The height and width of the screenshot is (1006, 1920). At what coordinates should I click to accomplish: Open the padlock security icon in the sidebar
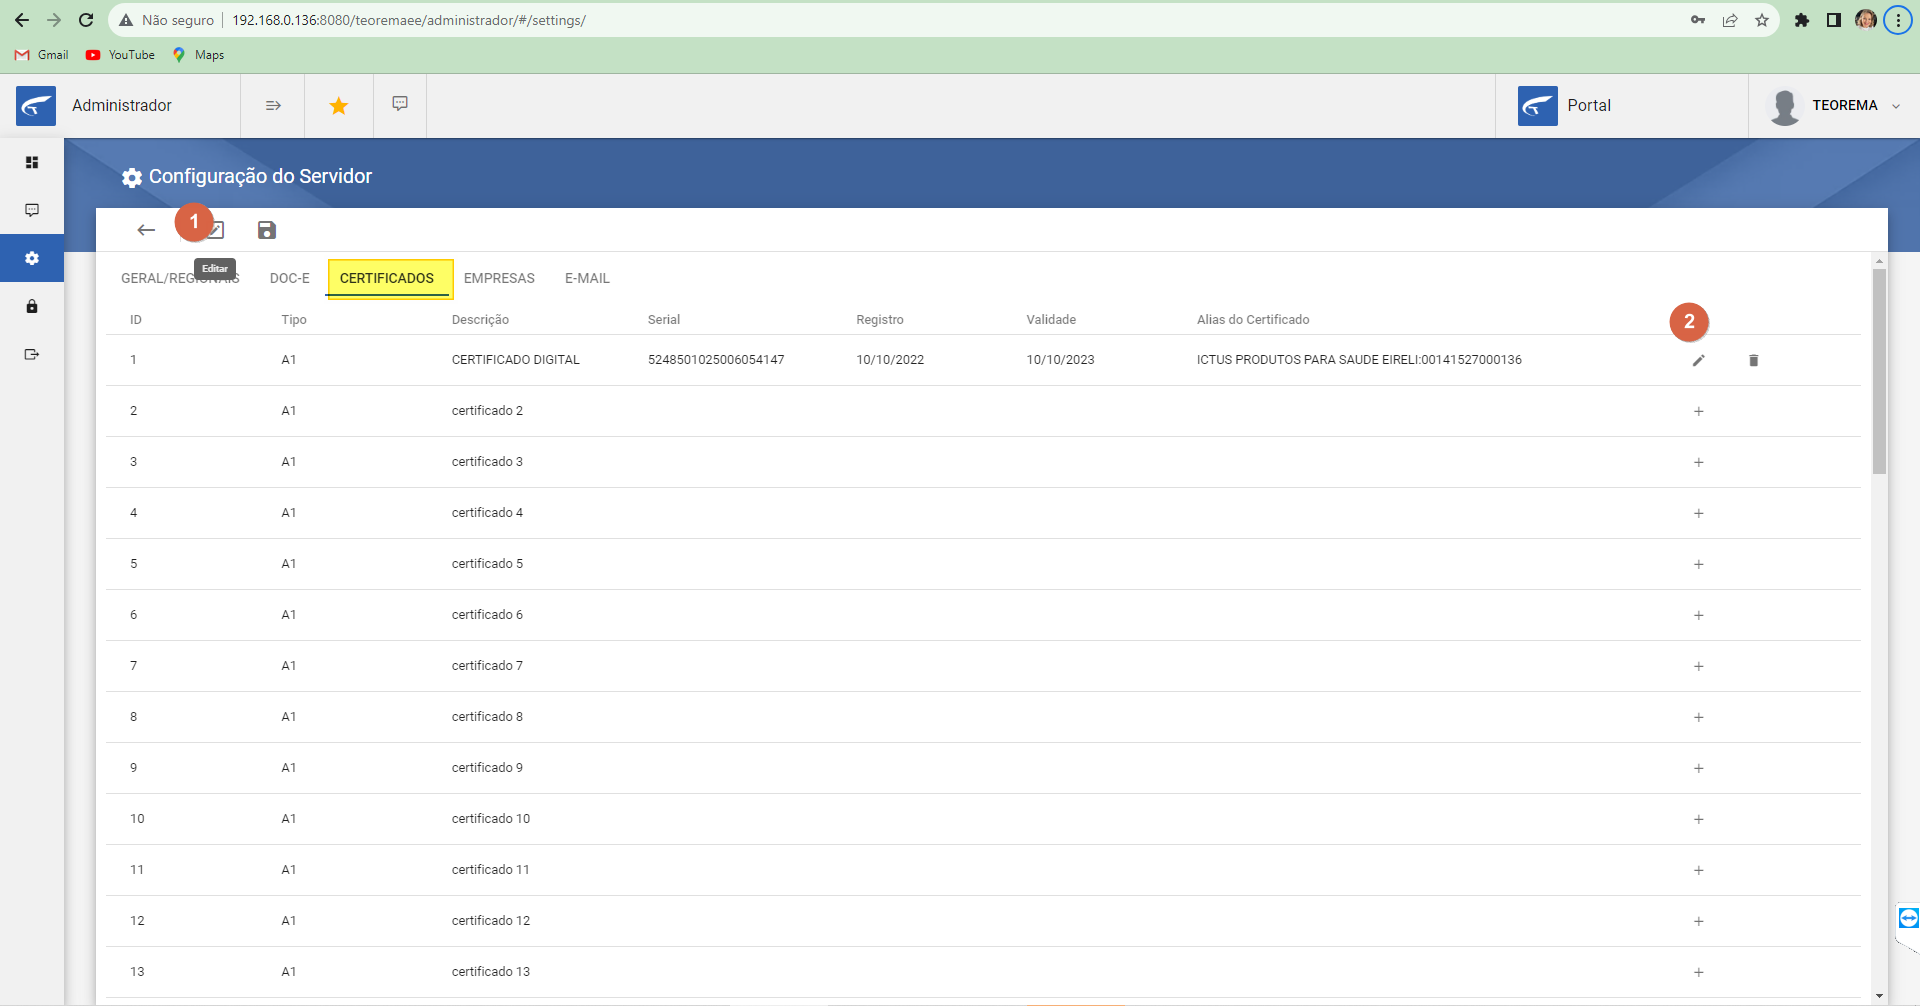point(32,306)
